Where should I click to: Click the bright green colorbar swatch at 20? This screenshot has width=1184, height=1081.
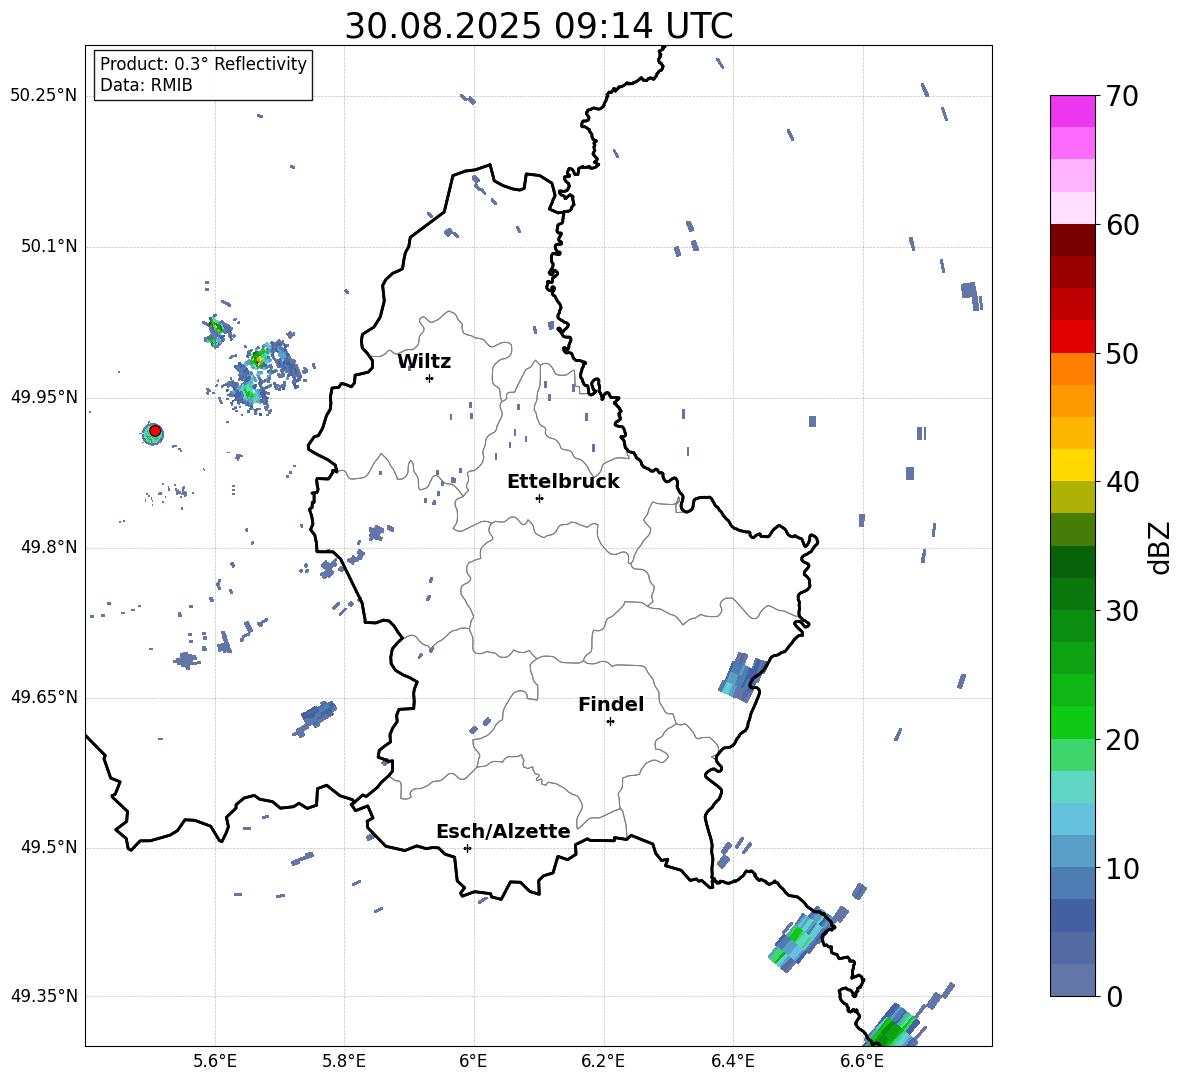click(x=1072, y=722)
